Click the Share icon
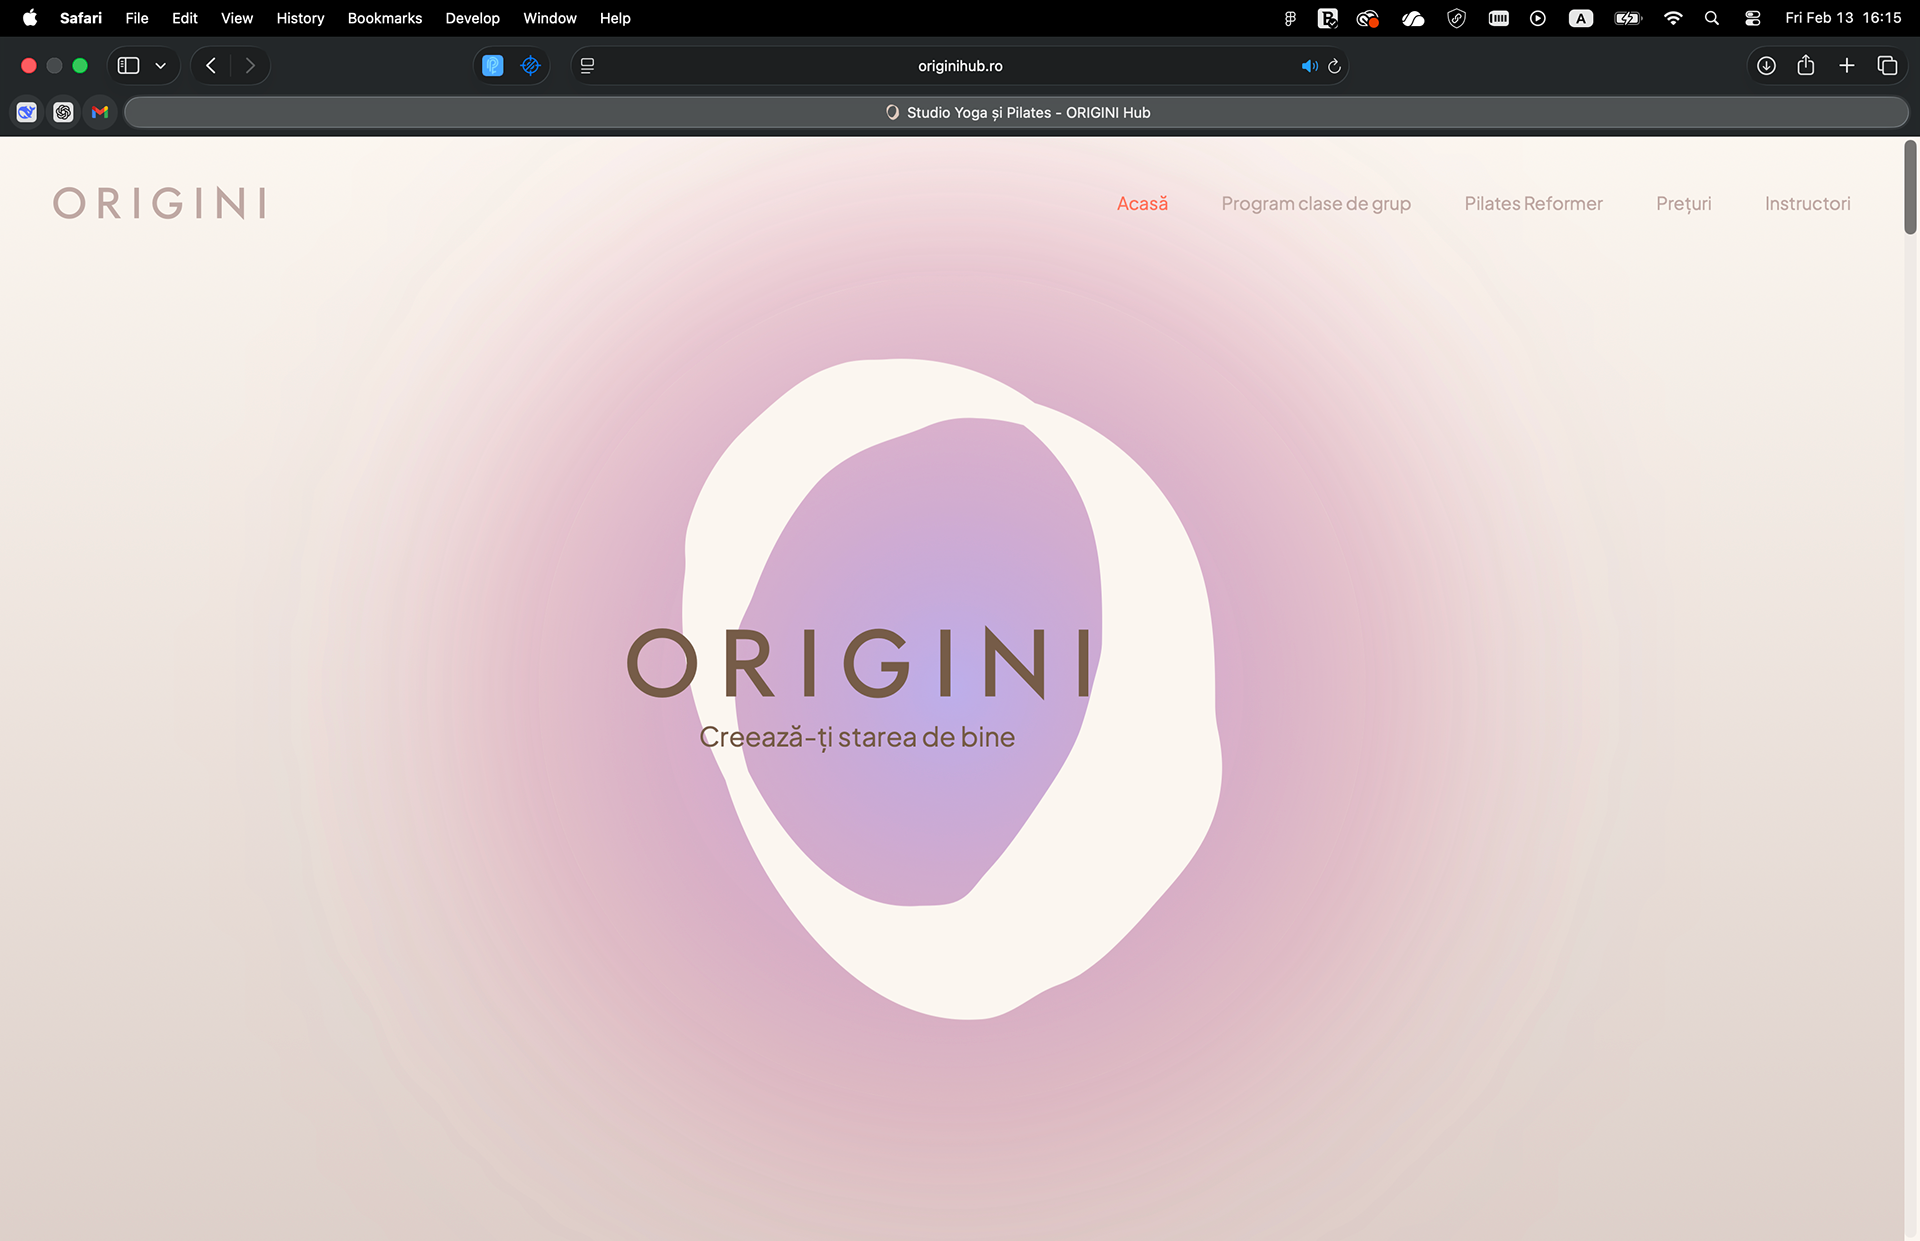Screen dimensions: 1920x1241 coord(1805,66)
